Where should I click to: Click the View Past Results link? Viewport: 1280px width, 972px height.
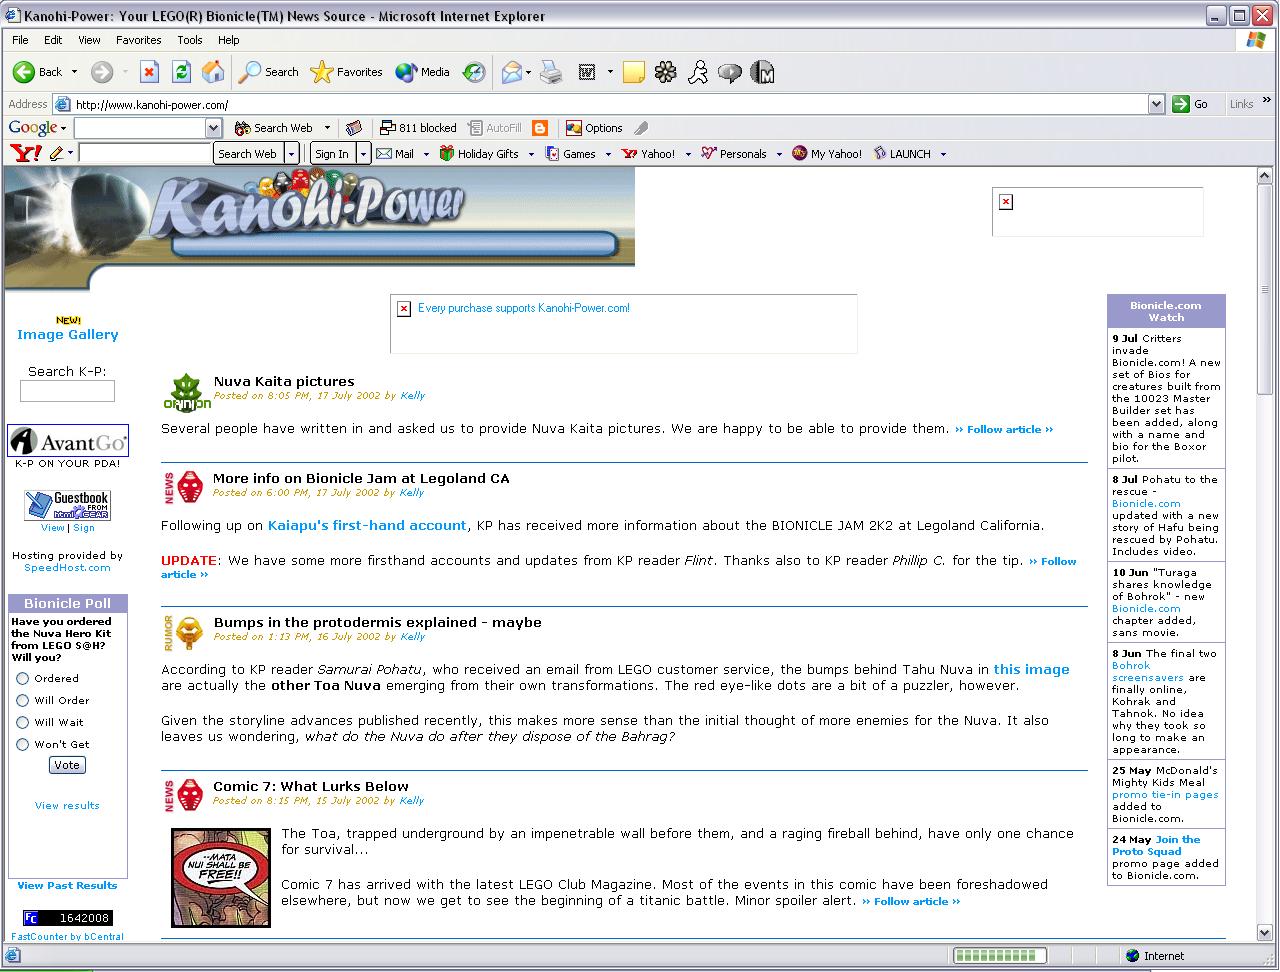point(67,885)
